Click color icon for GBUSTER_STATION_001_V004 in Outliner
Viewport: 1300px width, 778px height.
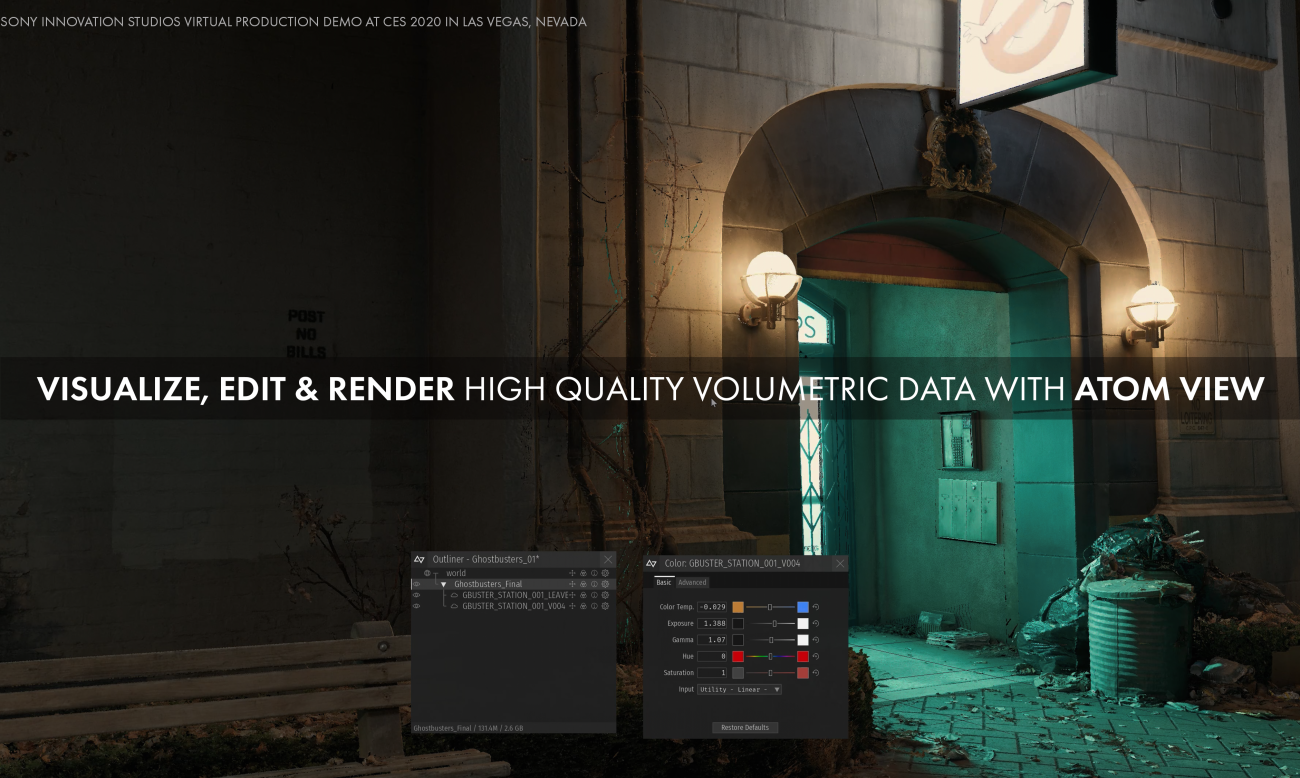pyautogui.click(x=583, y=606)
